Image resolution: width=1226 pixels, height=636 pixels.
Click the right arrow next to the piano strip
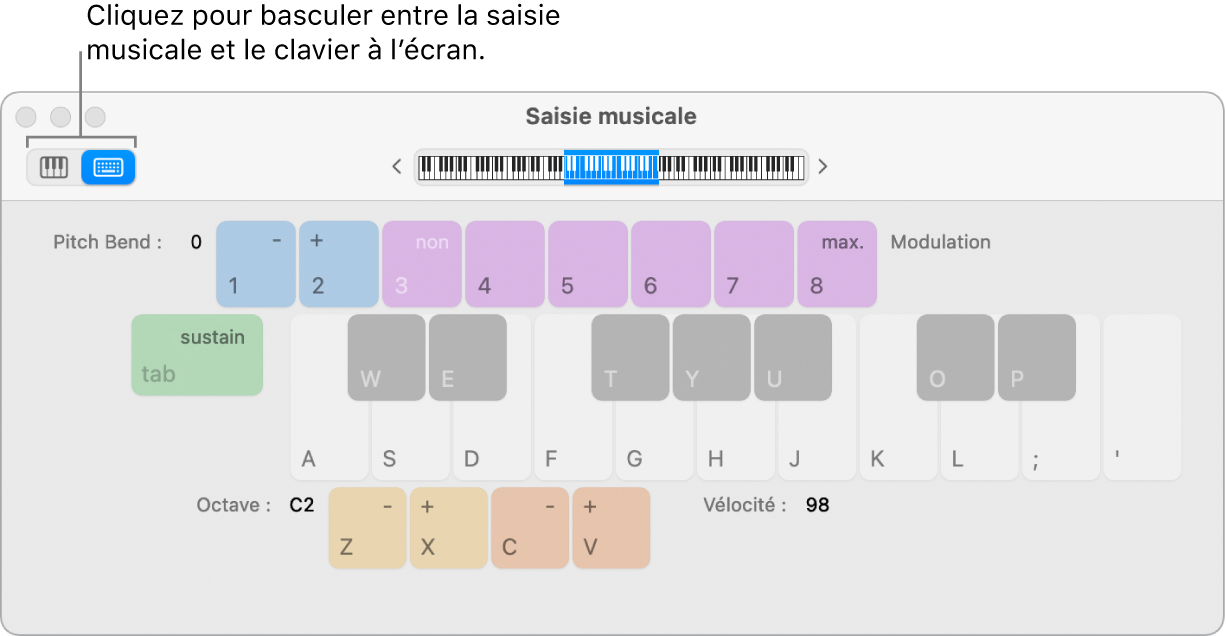click(822, 167)
